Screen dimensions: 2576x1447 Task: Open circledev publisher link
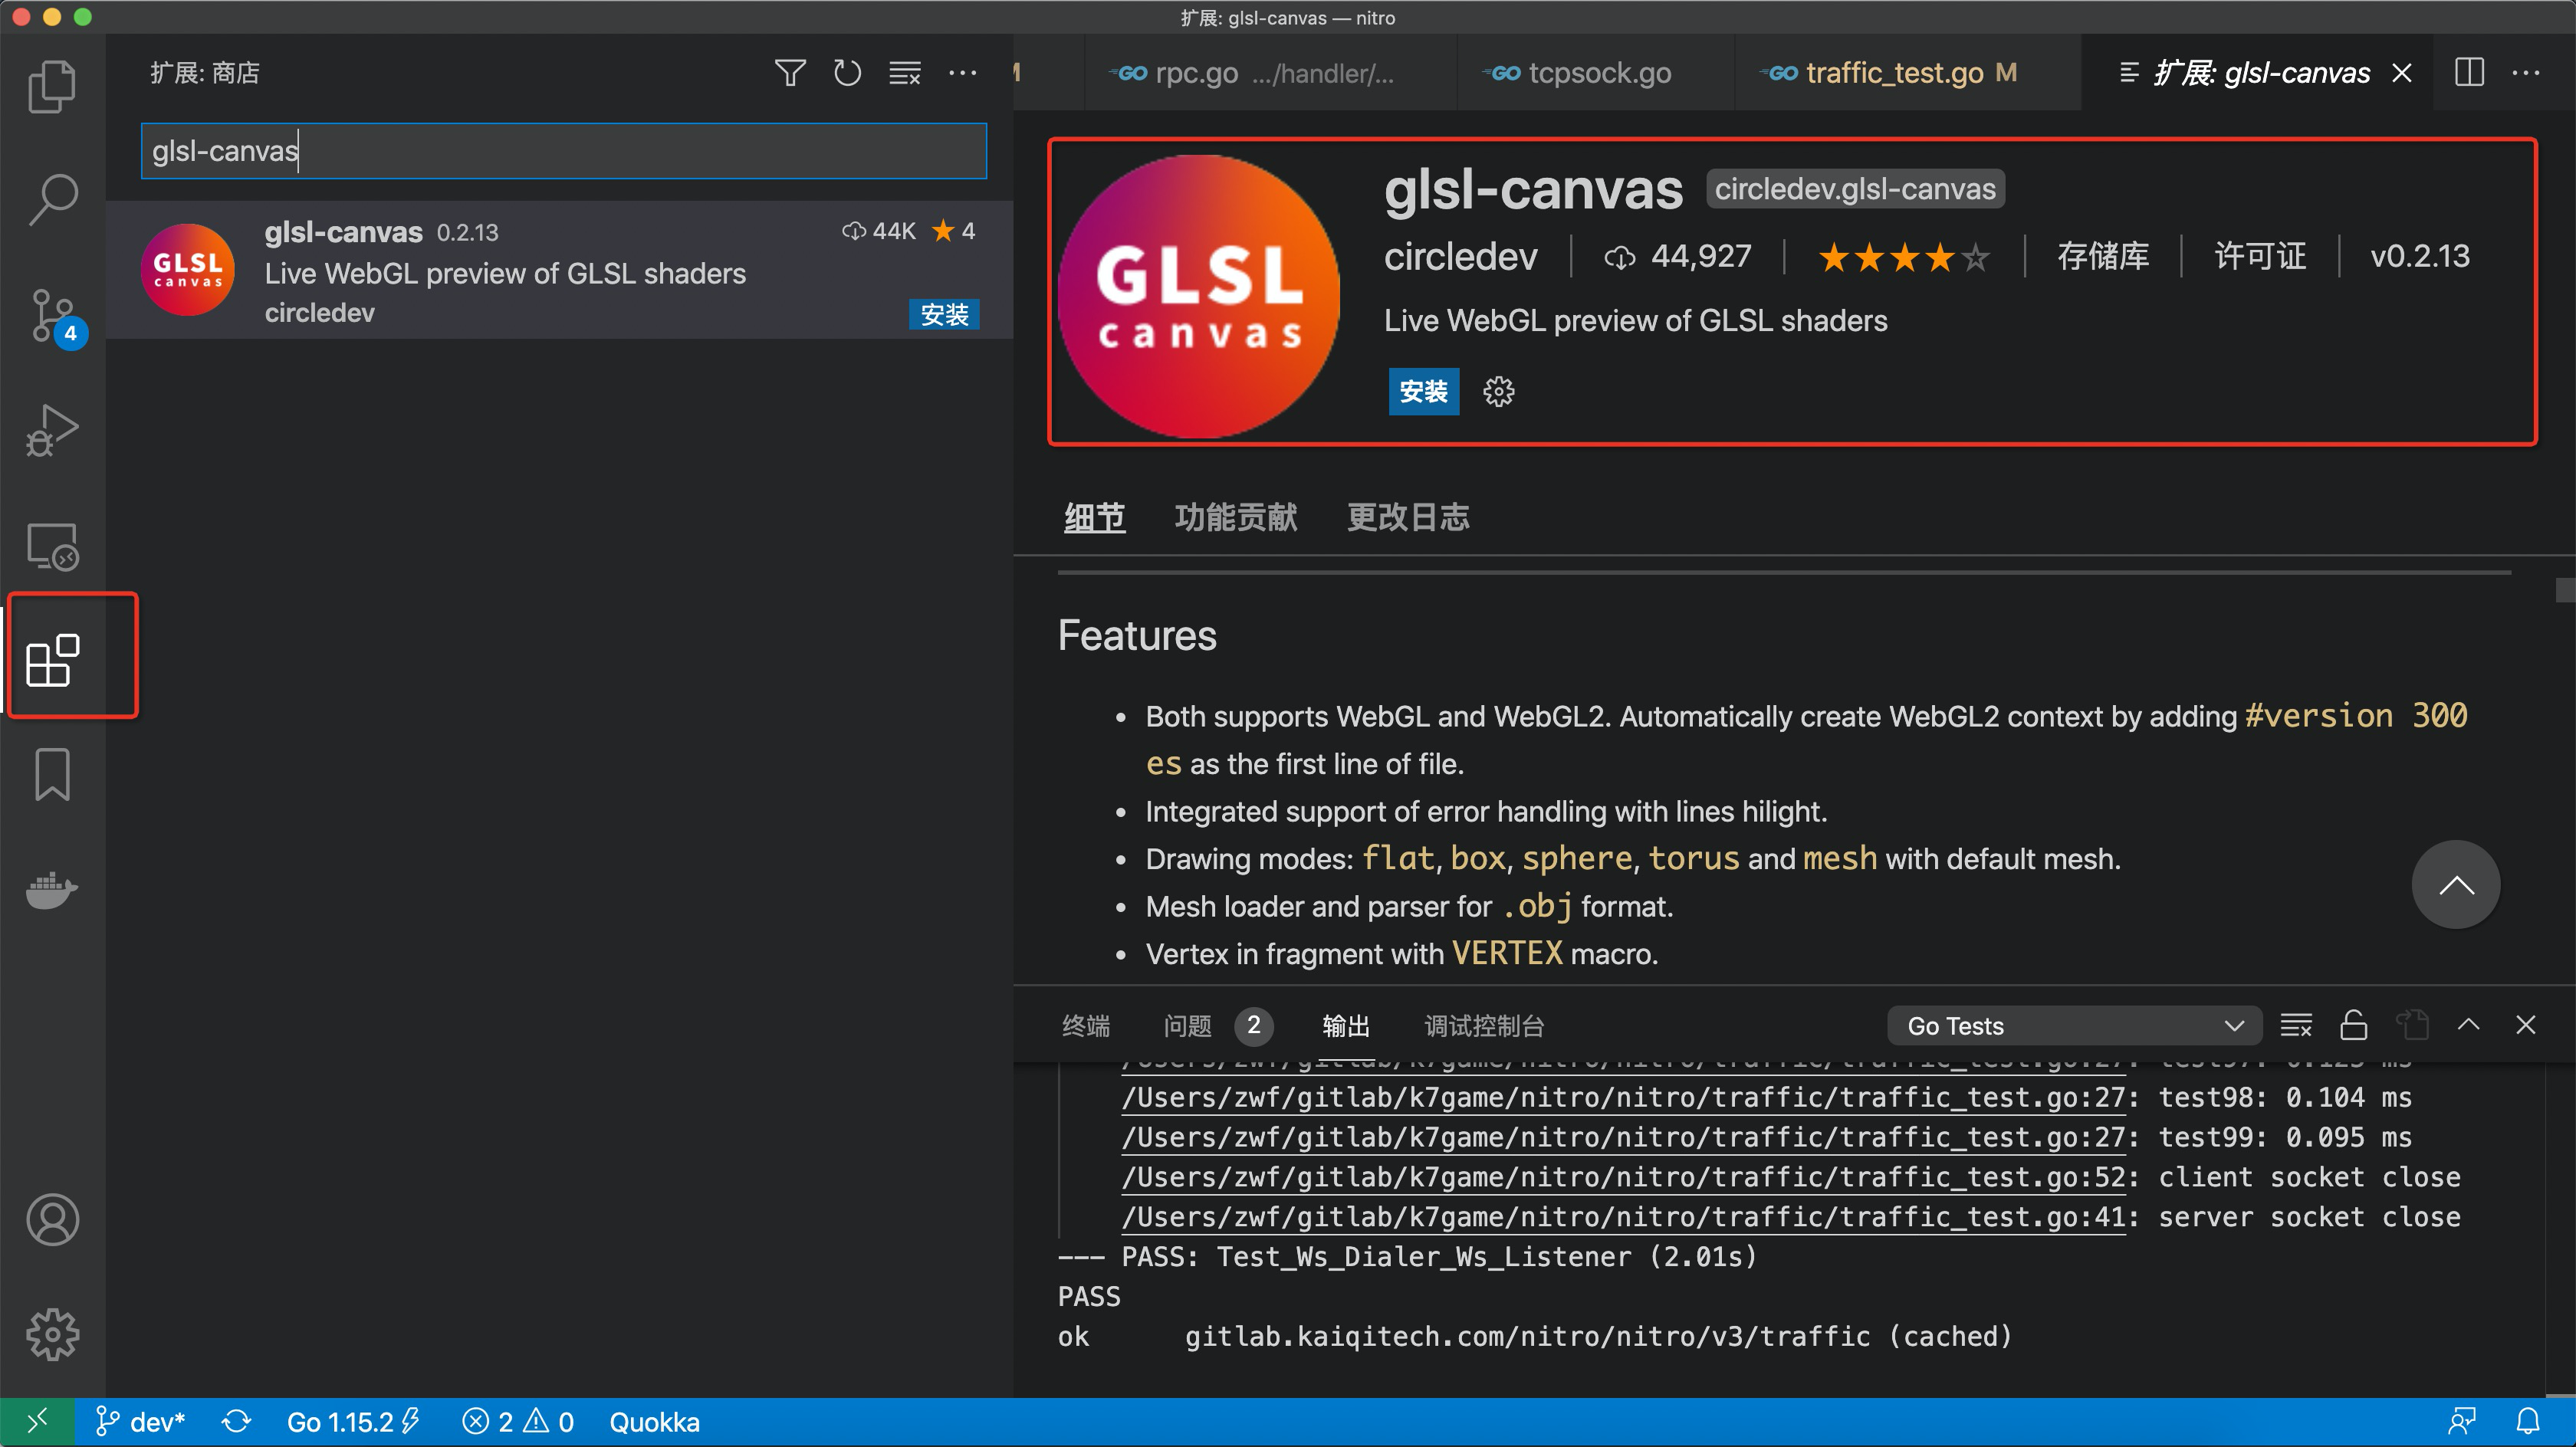[1460, 257]
